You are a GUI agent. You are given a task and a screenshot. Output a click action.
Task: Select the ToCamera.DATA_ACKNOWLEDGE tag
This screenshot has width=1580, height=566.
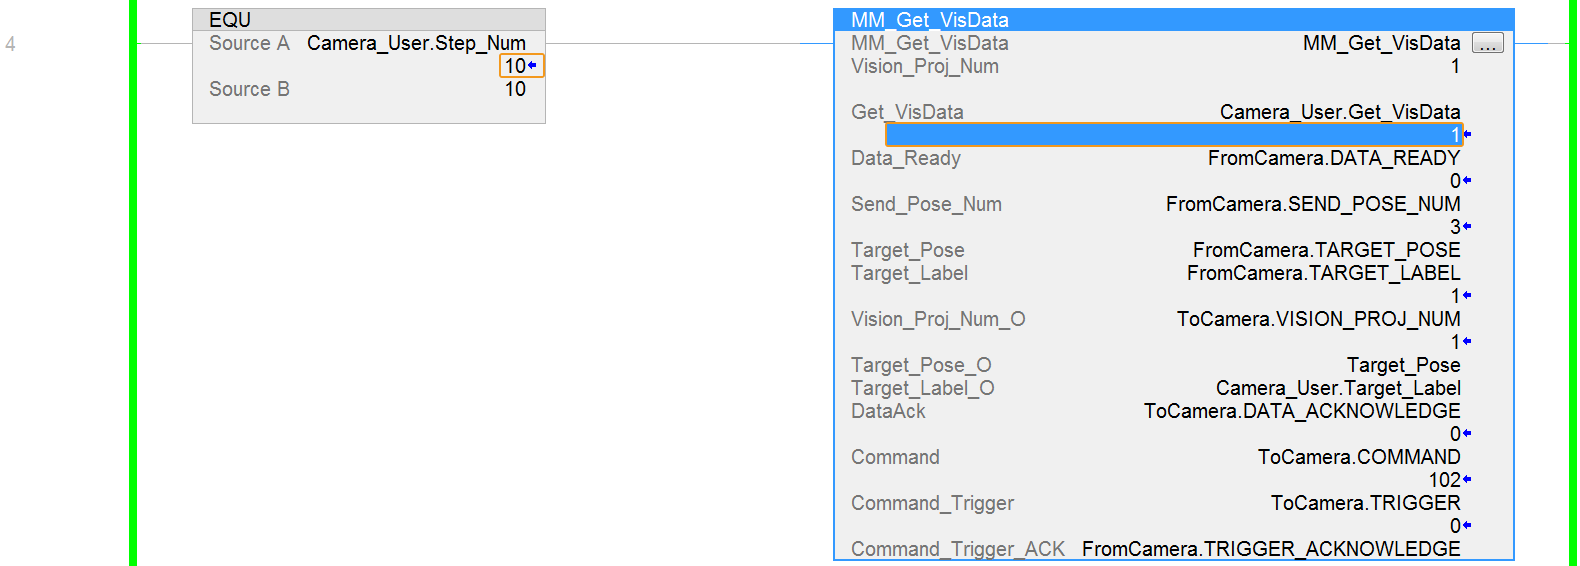pos(1301,411)
